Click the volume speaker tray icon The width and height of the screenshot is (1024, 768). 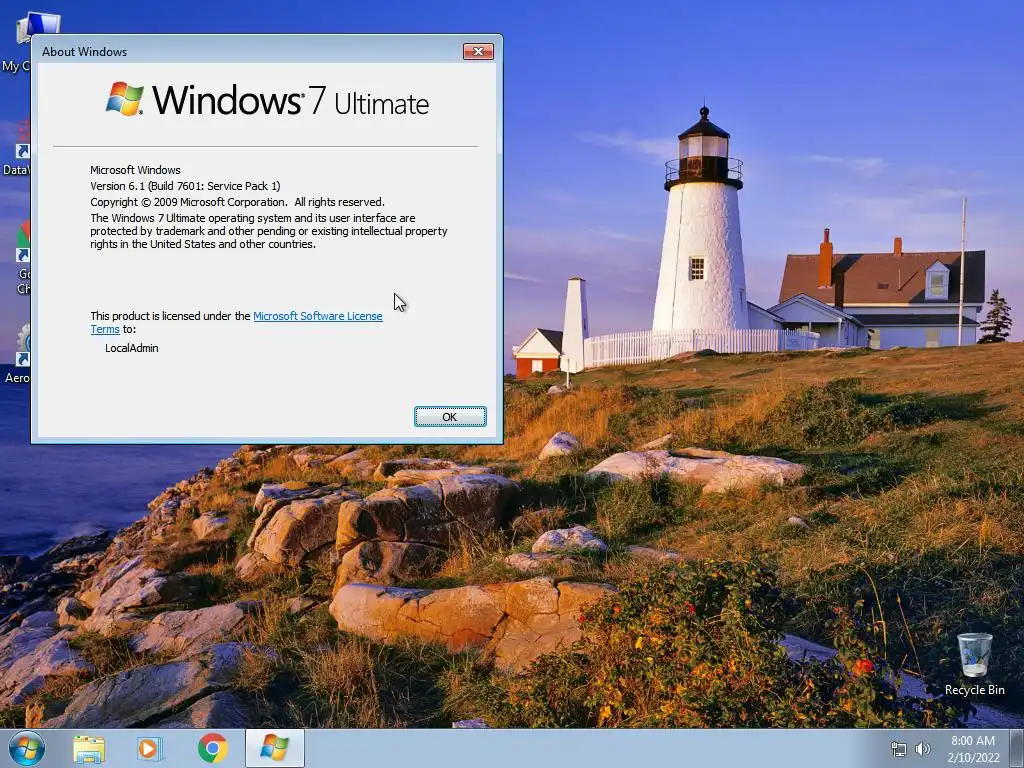click(x=923, y=749)
